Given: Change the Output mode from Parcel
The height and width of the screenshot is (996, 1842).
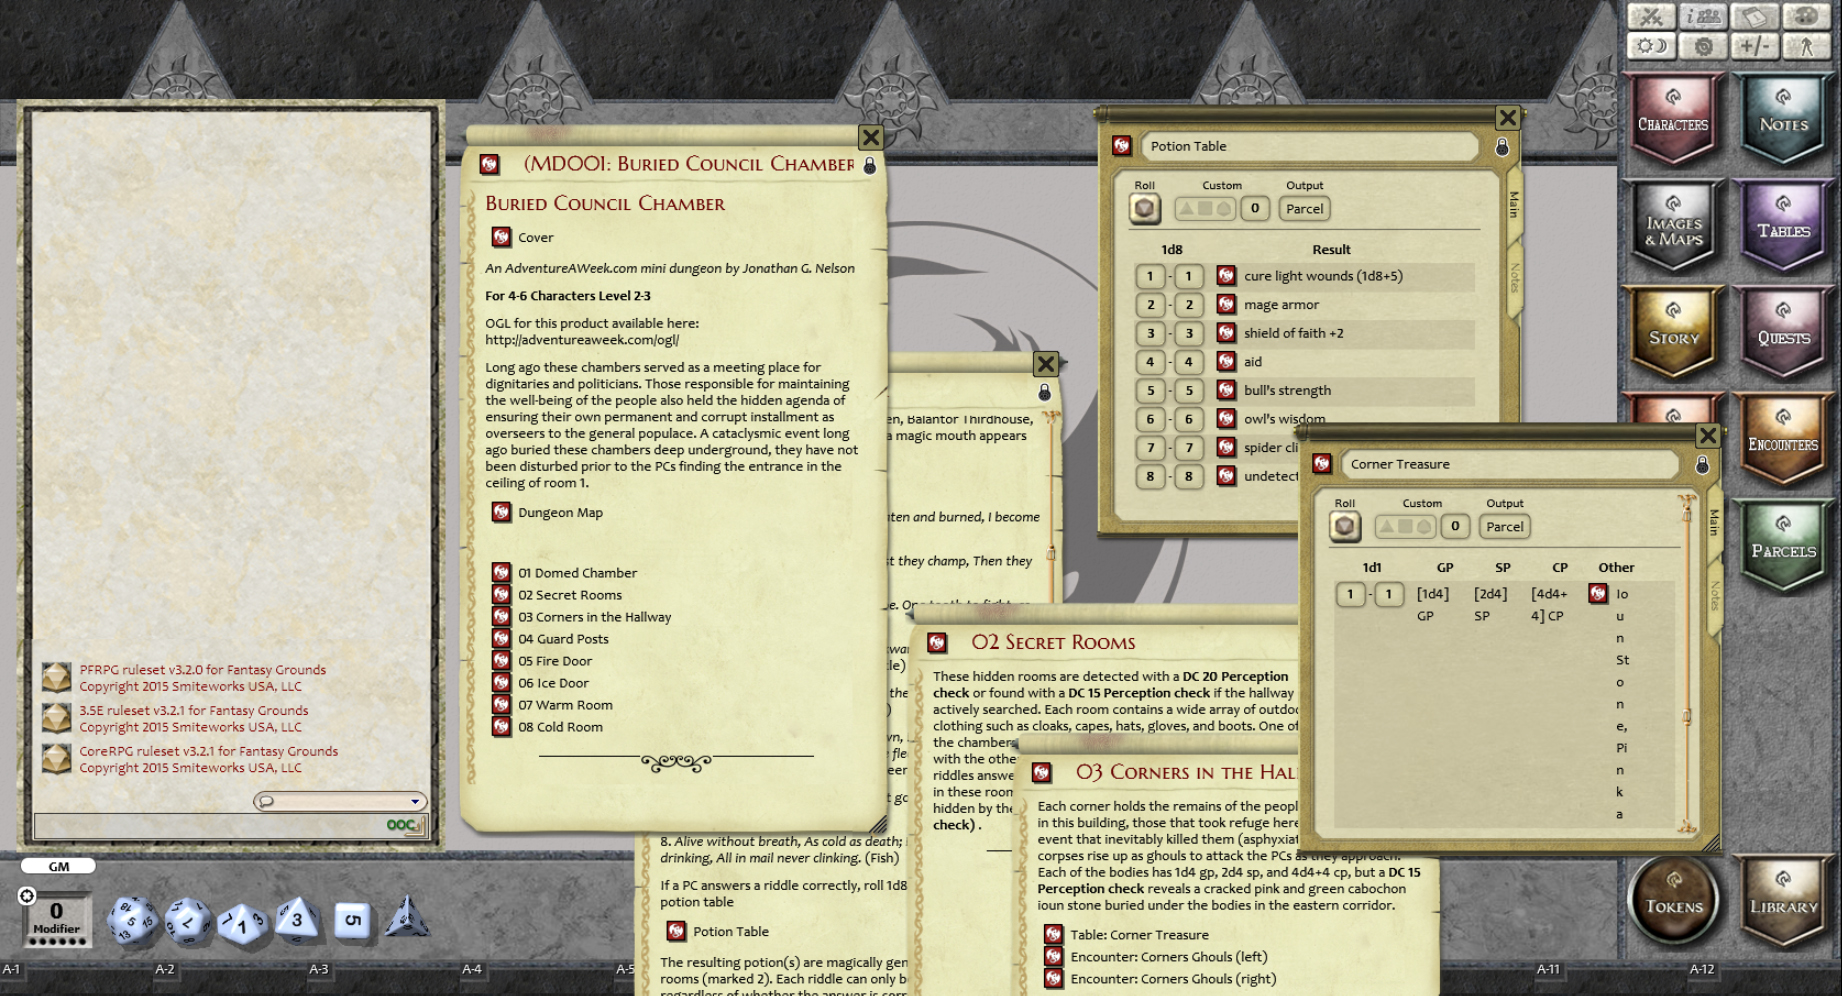Looking at the screenshot, I should click(x=1303, y=209).
